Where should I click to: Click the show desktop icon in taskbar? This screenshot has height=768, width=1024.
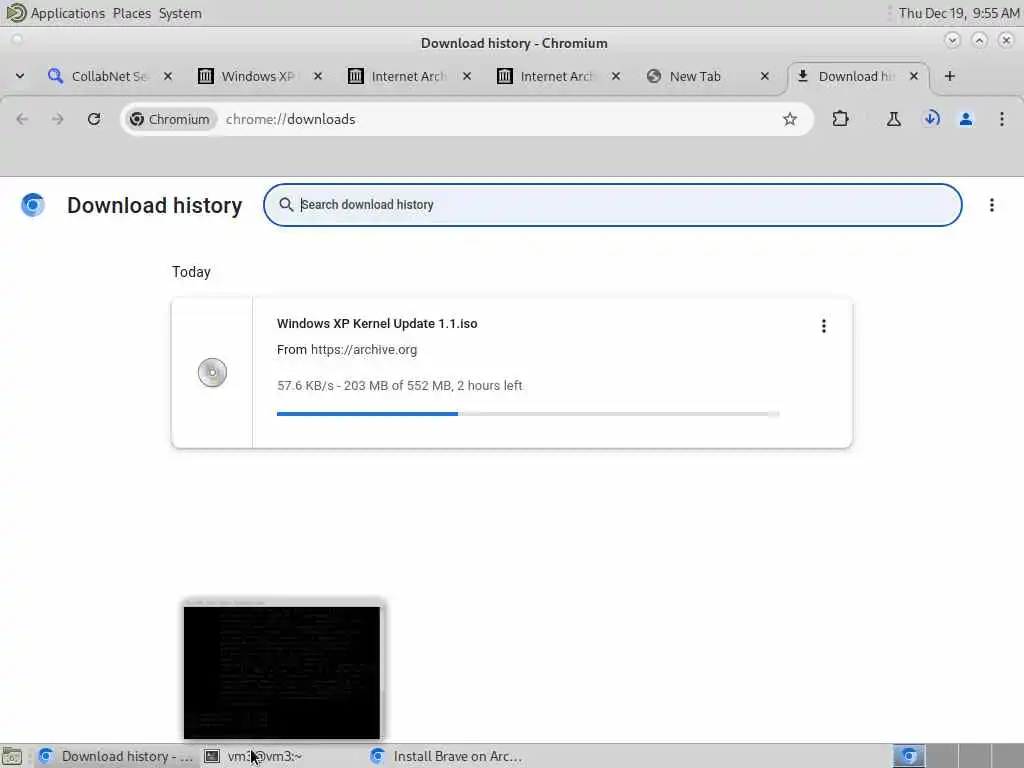[x=12, y=756]
